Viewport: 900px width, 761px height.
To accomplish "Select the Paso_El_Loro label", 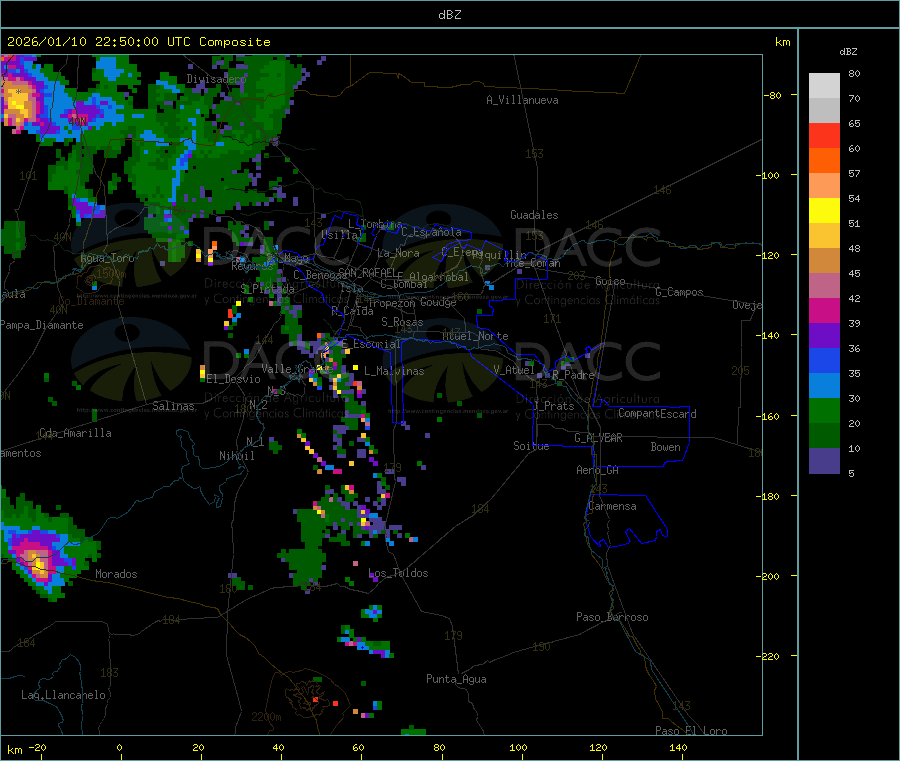I will (x=692, y=731).
